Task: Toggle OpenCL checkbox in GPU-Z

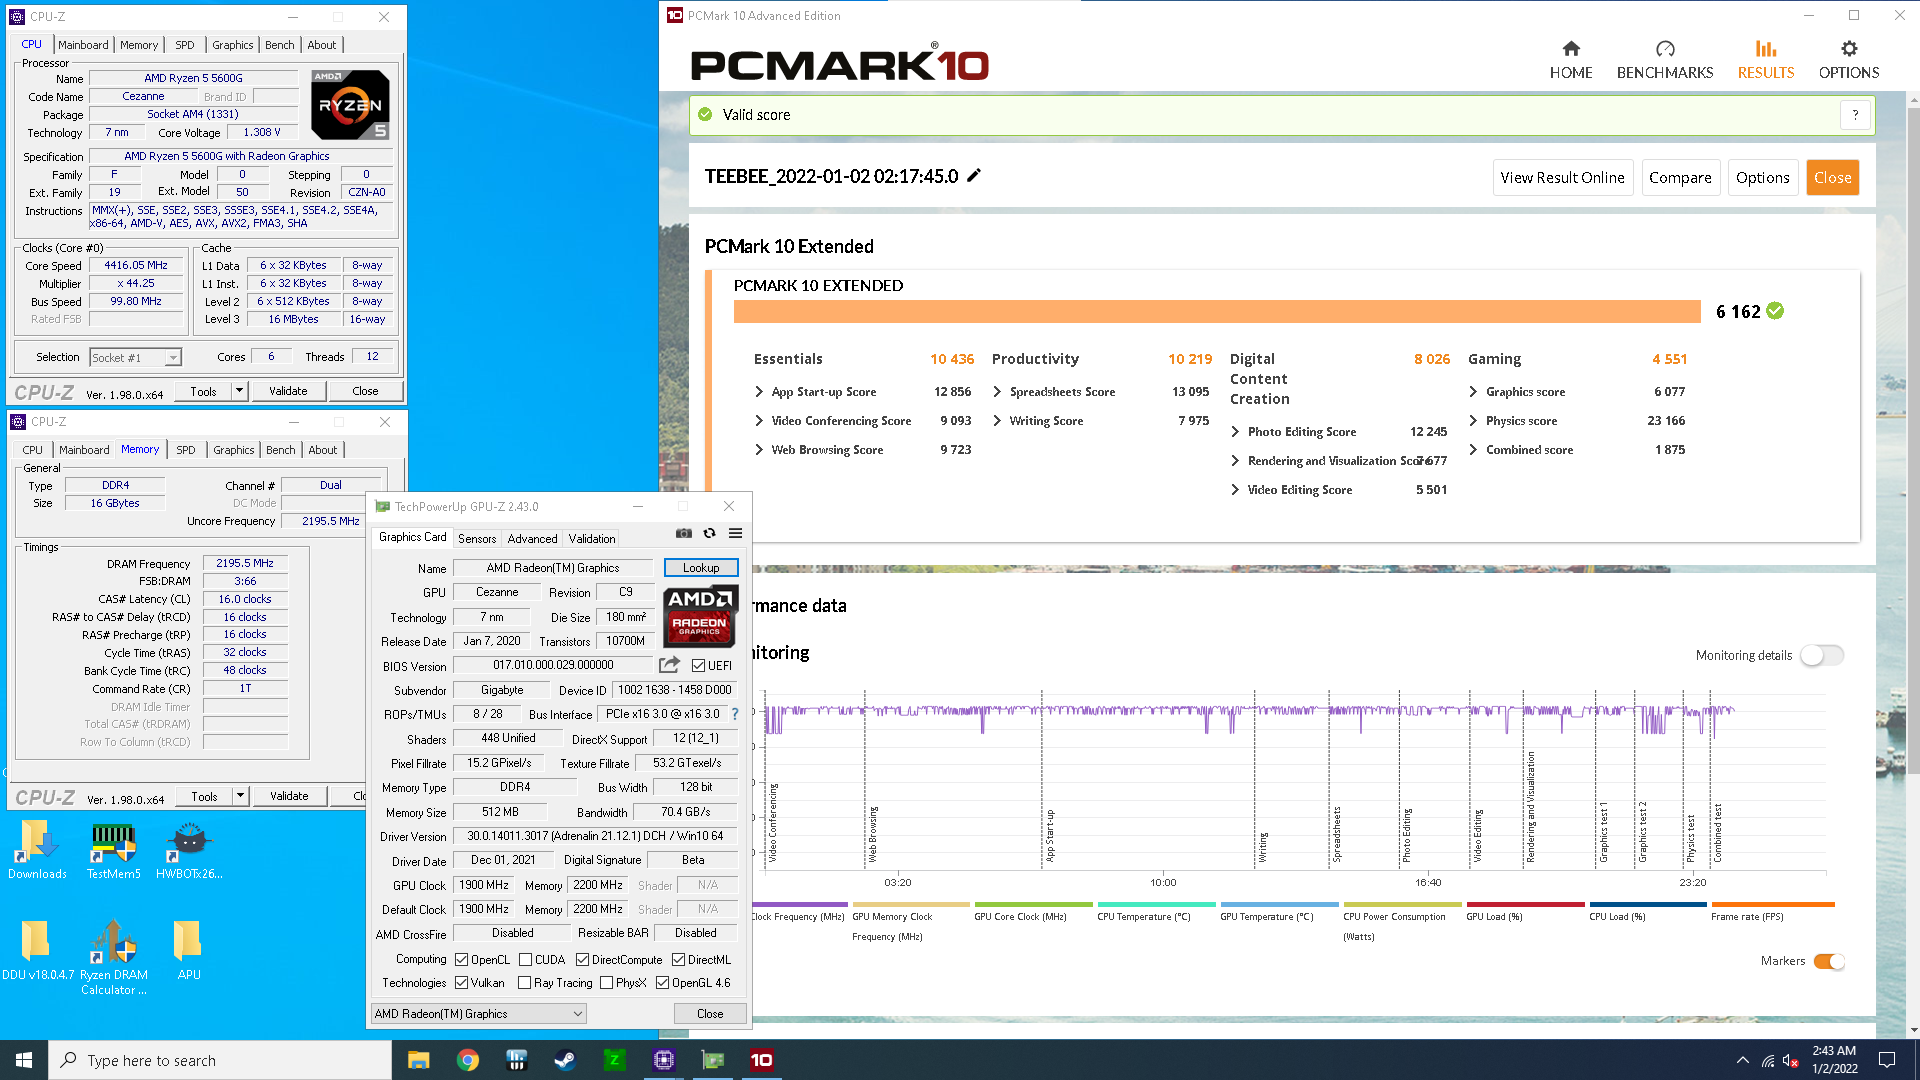Action: [462, 960]
